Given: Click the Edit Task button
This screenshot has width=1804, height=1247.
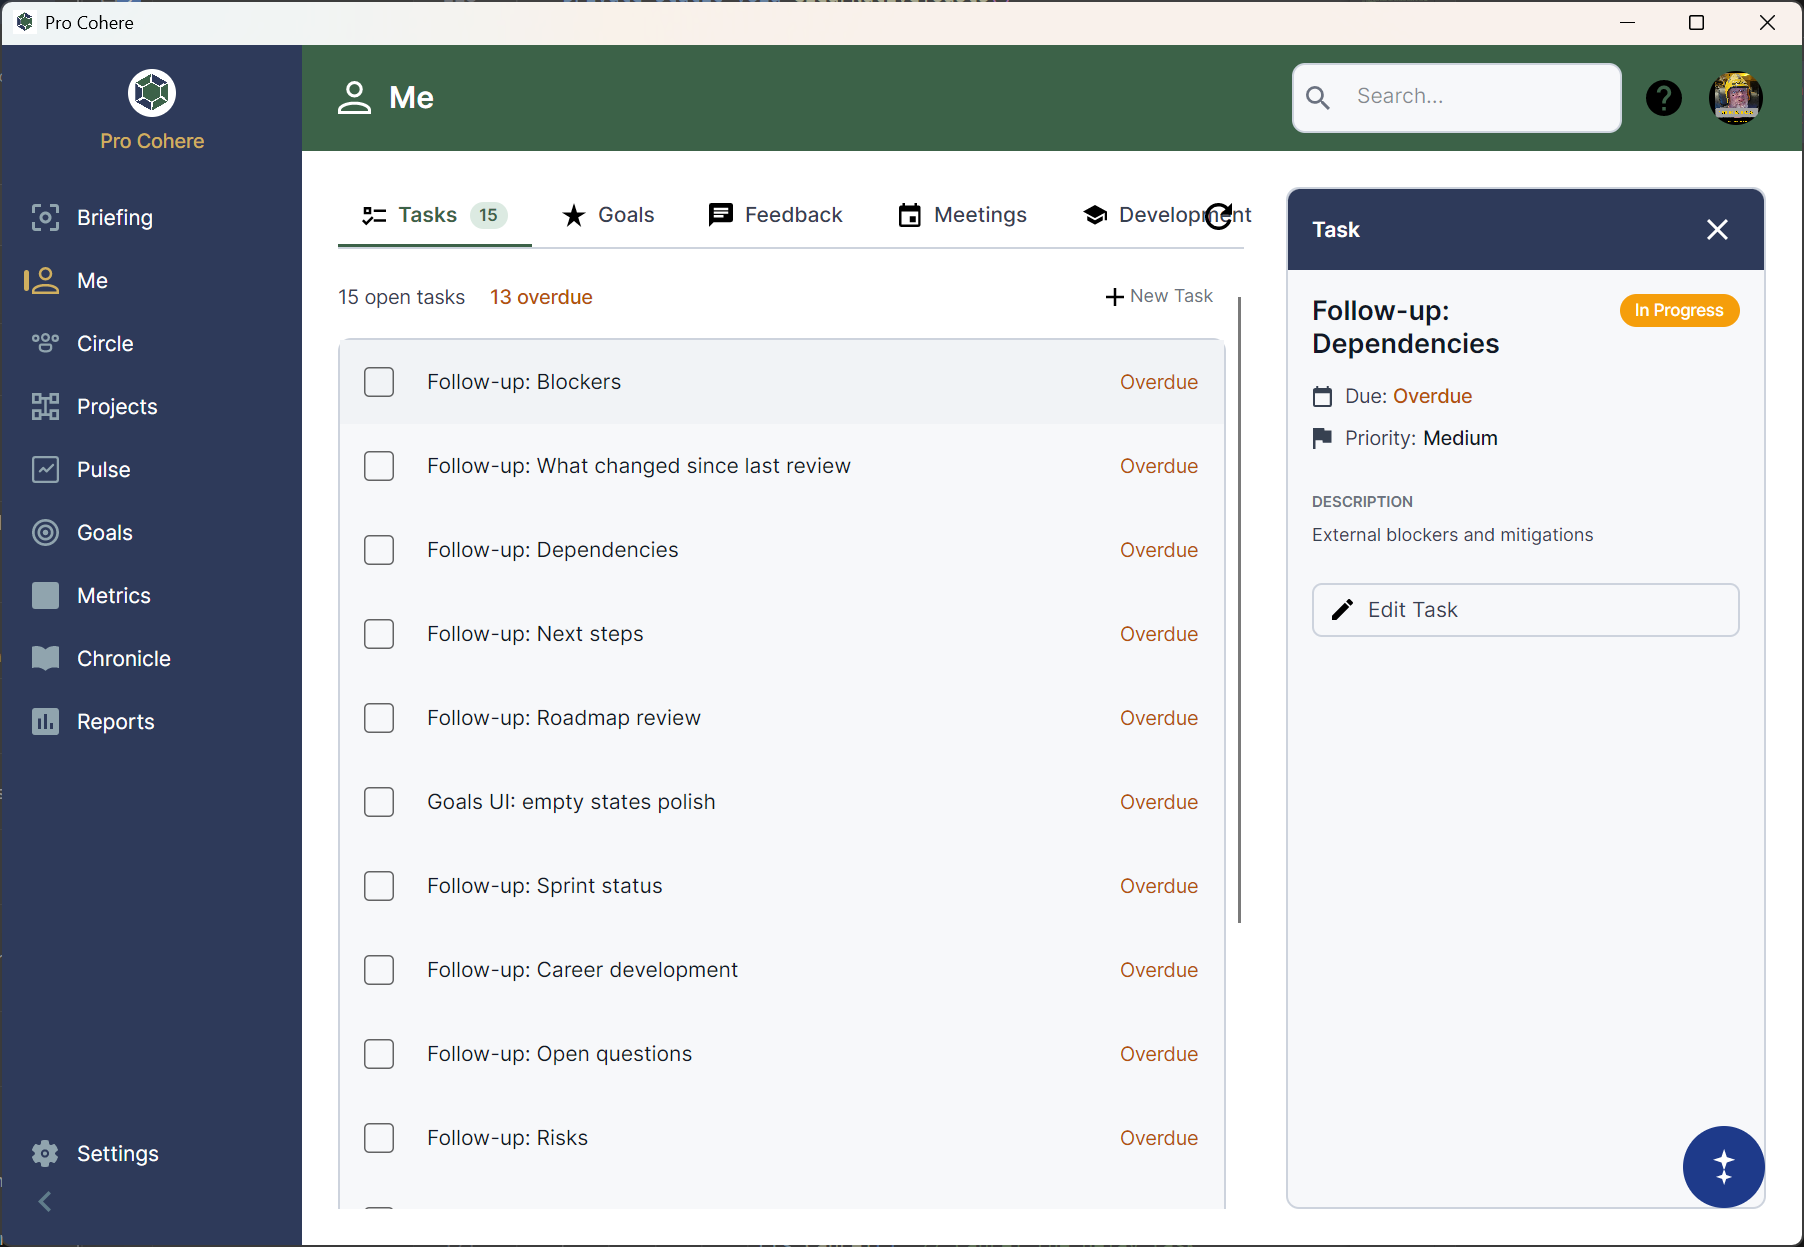Looking at the screenshot, I should (x=1525, y=610).
